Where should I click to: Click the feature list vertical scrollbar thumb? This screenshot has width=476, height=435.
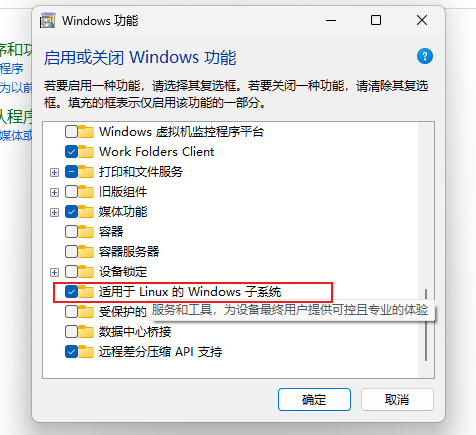pyautogui.click(x=426, y=325)
